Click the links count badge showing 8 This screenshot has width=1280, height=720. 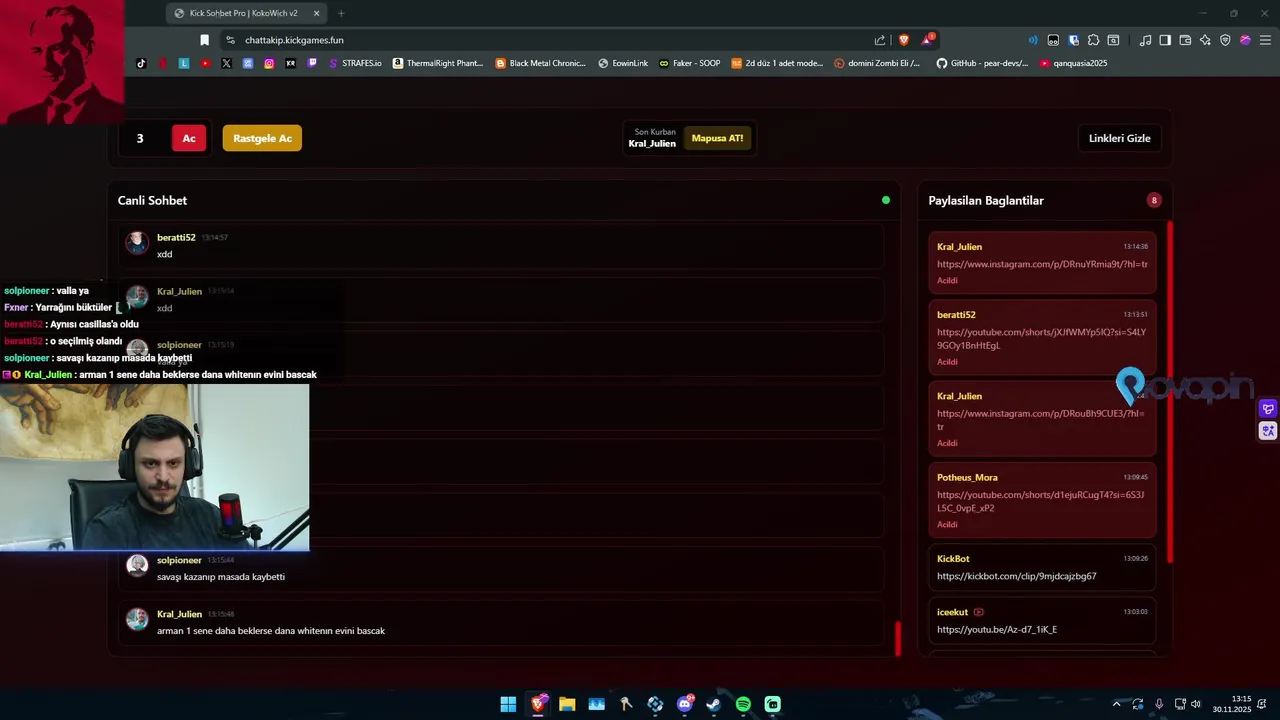pyautogui.click(x=1154, y=200)
